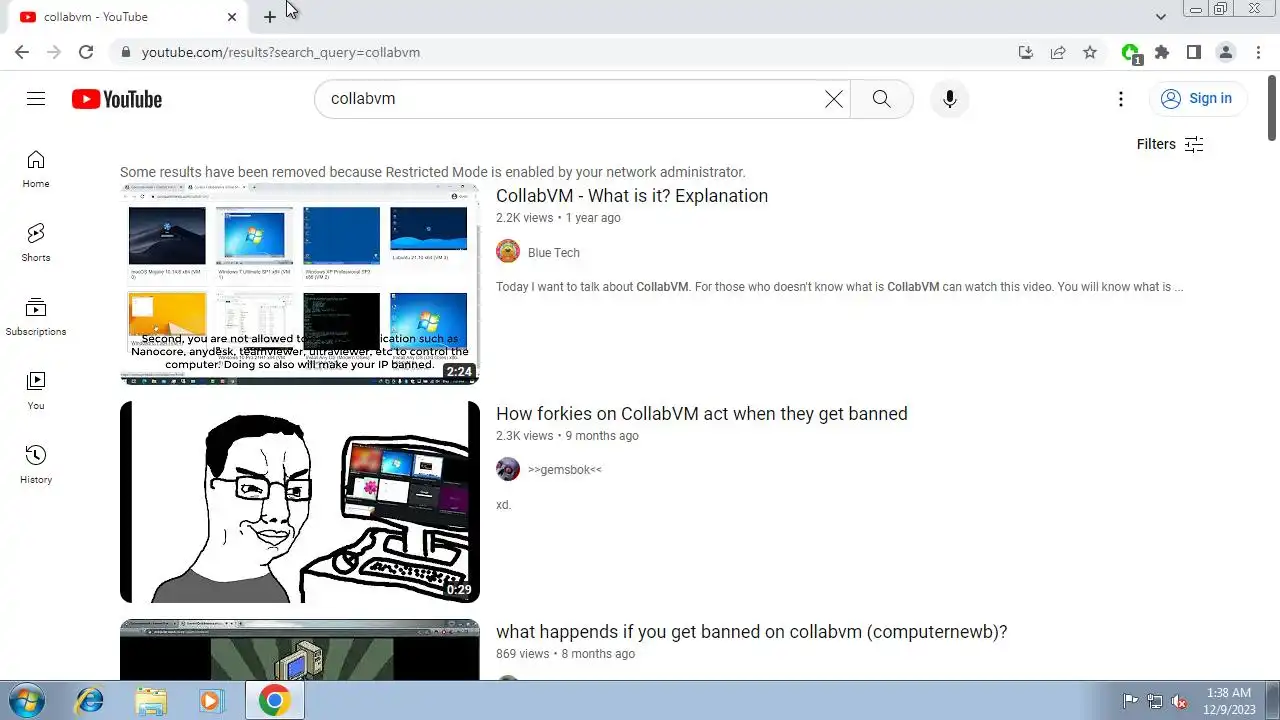Launch Internet Explorer from taskbar
1280x720 pixels.
90,701
